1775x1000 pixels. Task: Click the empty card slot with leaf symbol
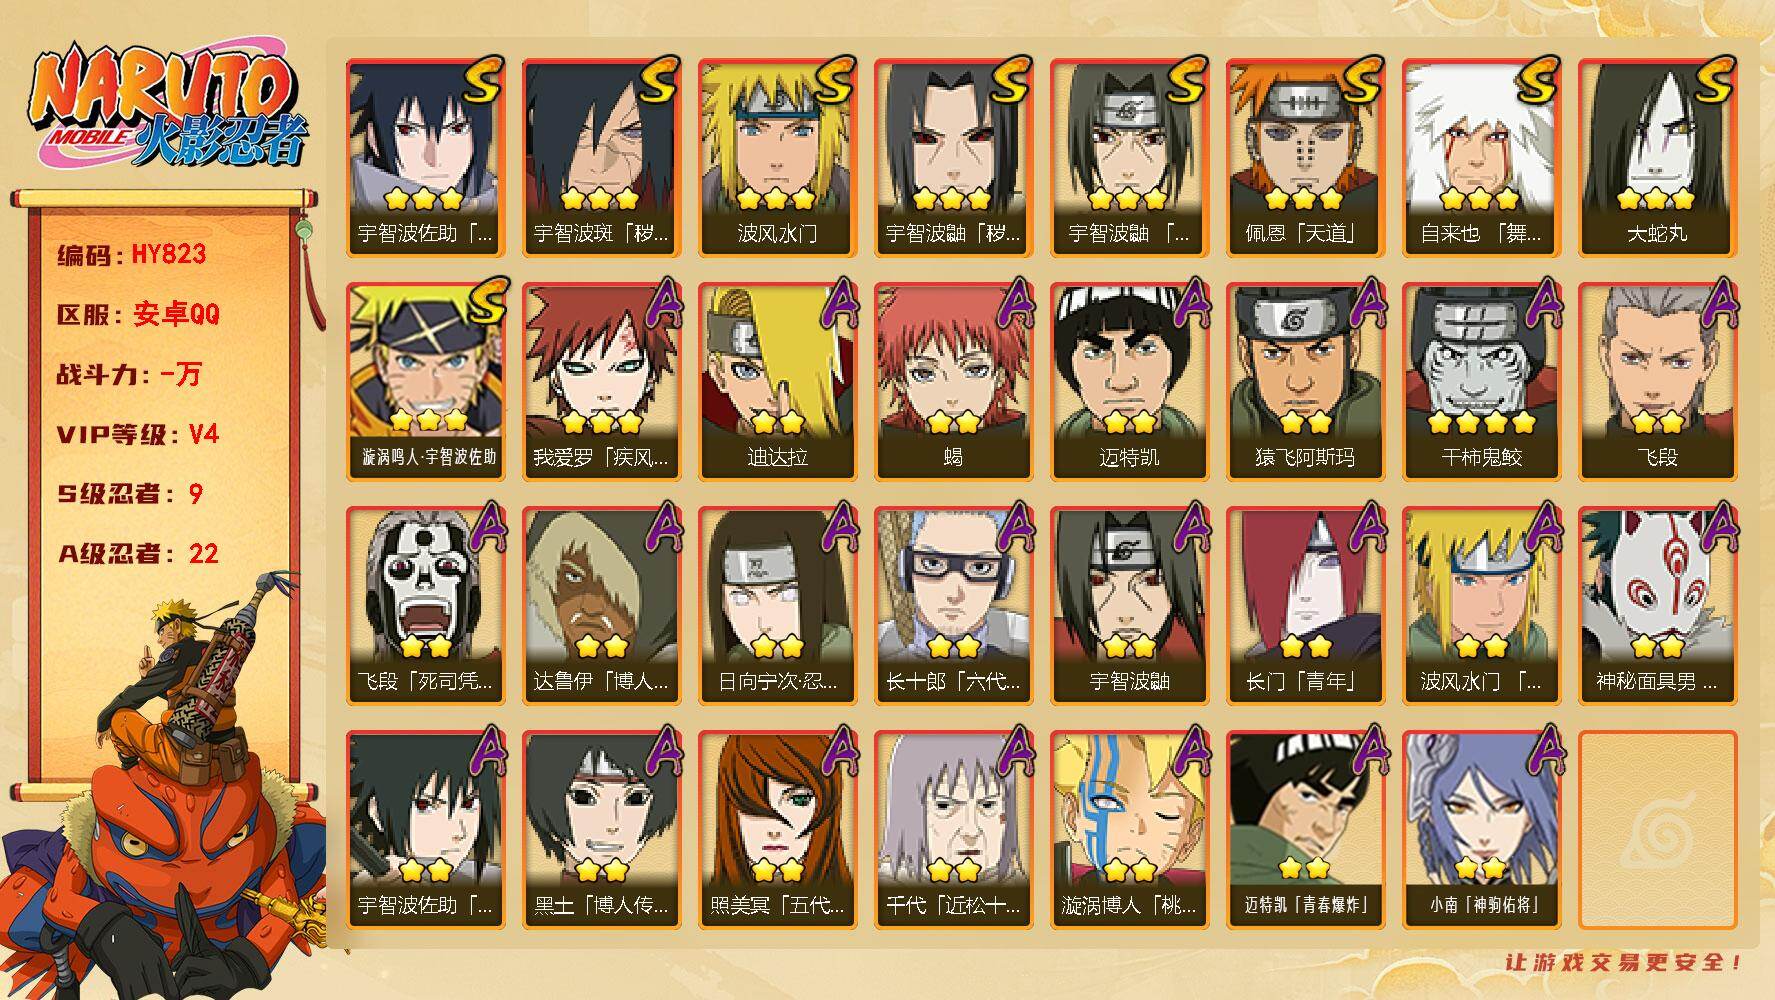1657,830
